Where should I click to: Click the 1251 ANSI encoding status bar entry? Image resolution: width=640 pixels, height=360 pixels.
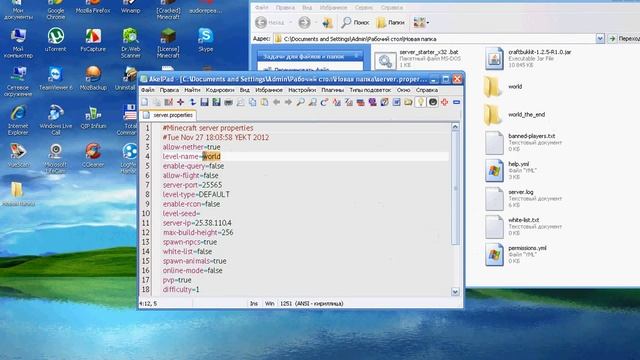tap(311, 303)
